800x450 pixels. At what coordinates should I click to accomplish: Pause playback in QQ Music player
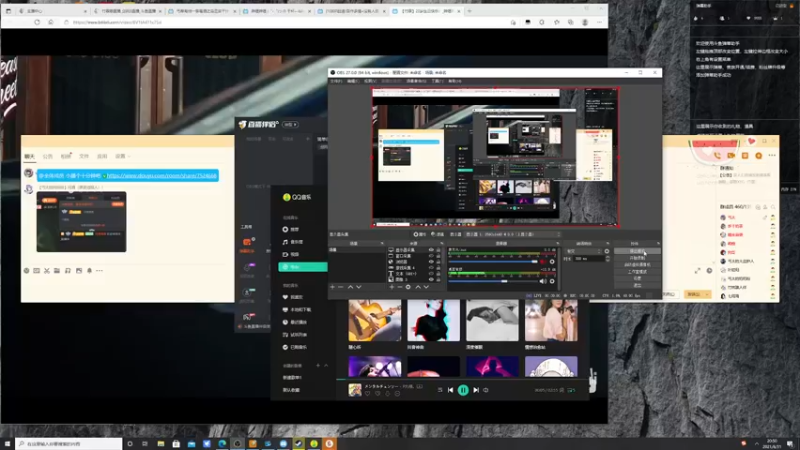point(463,390)
